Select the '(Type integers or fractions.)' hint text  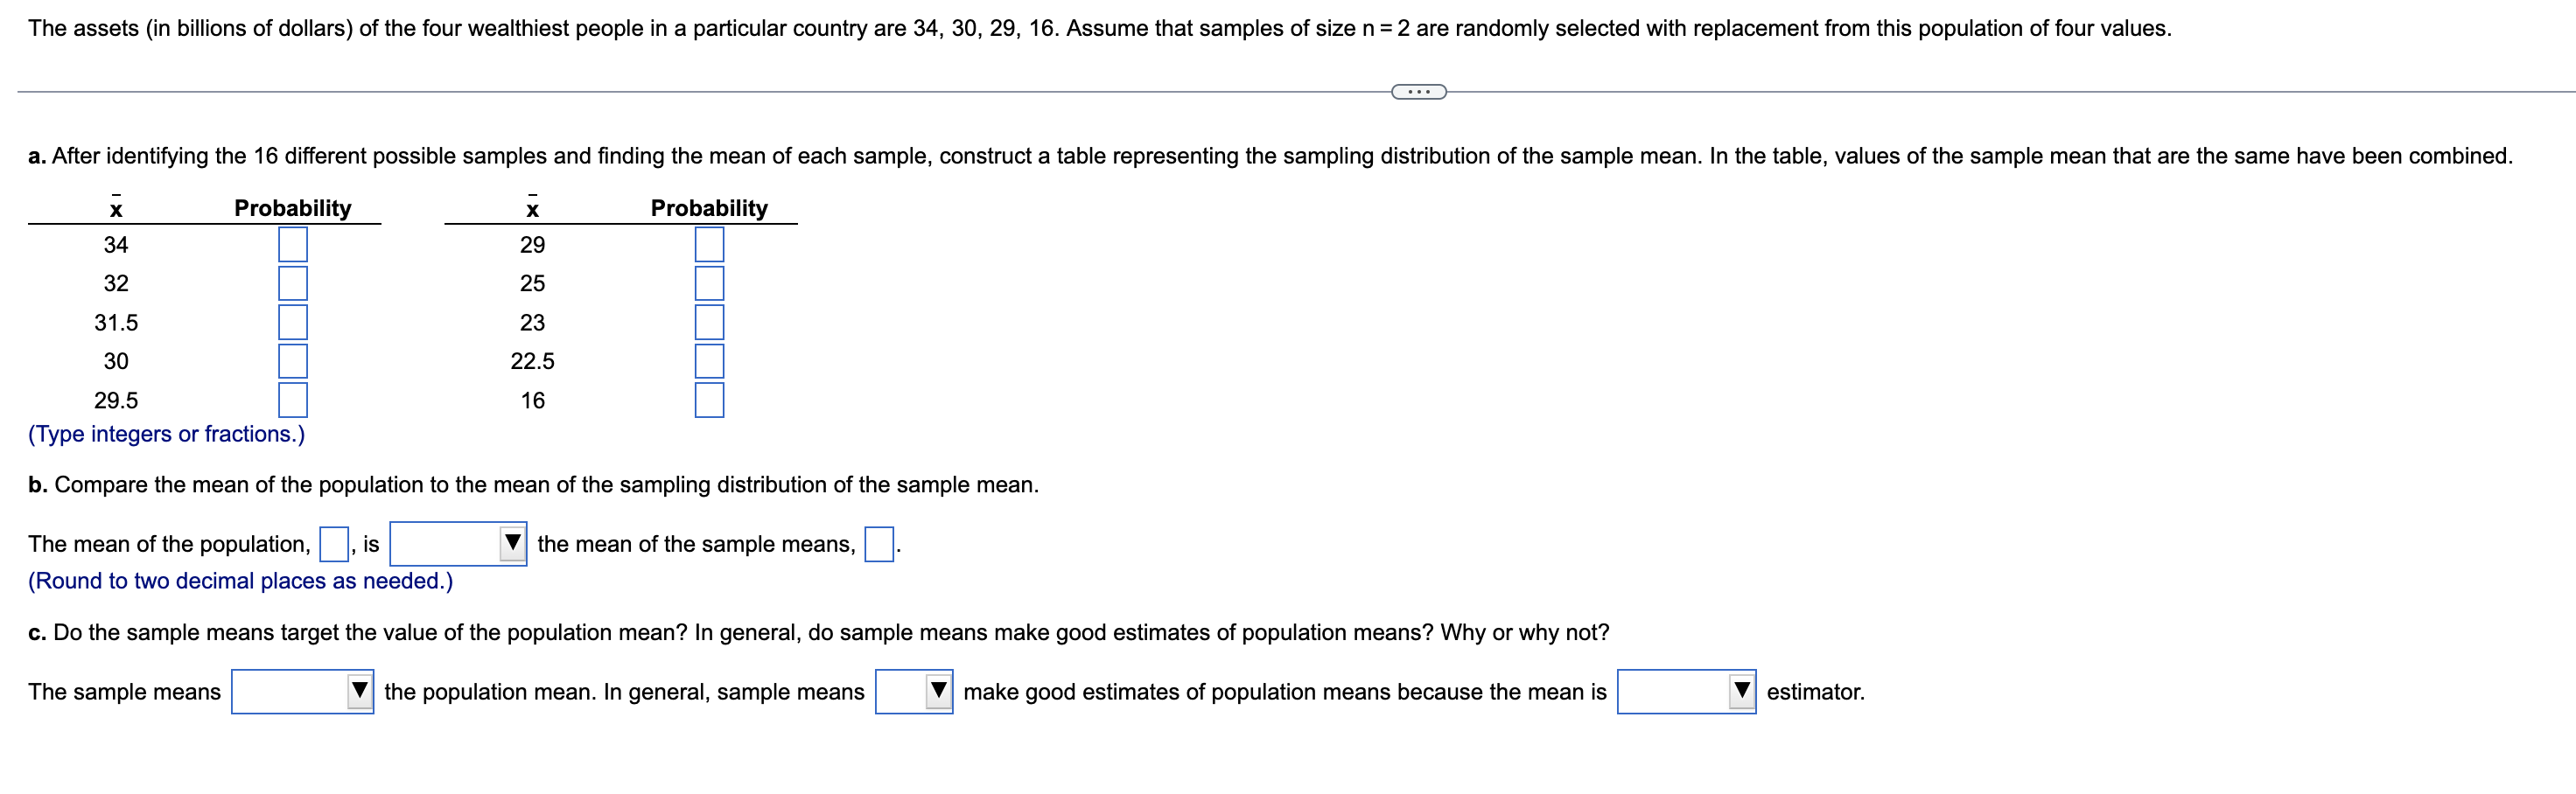[x=167, y=433]
